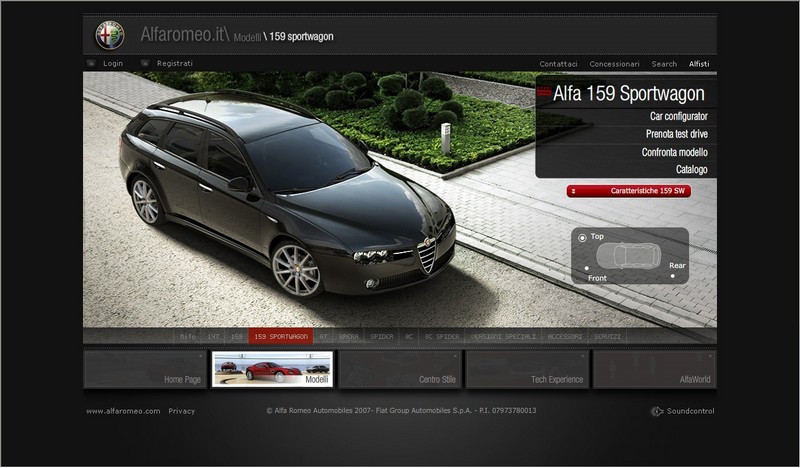The width and height of the screenshot is (800, 468).
Task: Open the Car configurator
Action: coord(679,116)
